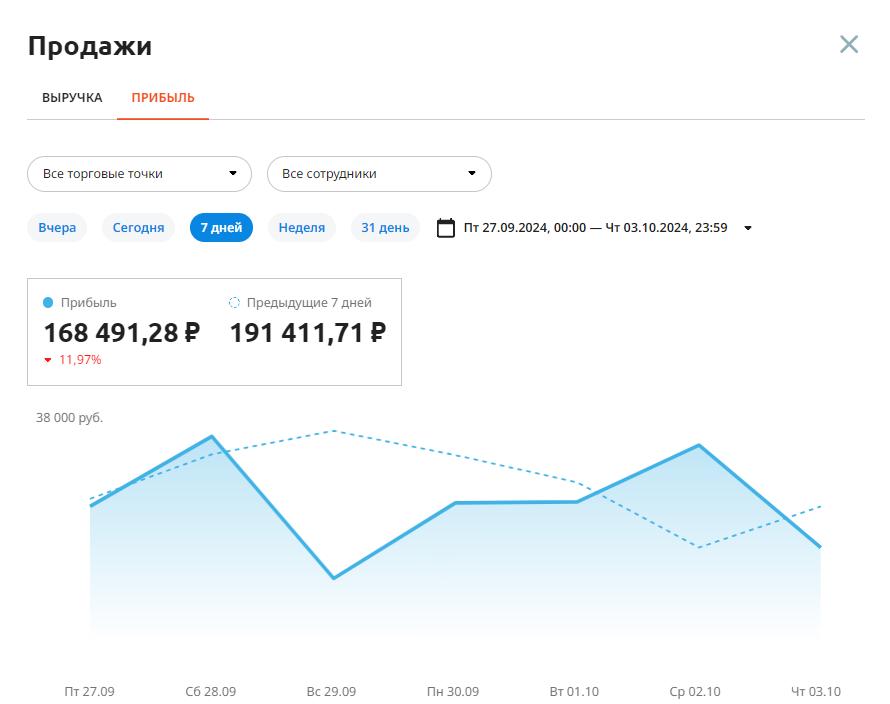Click the solid line peak above Ср 02.10
The height and width of the screenshot is (704, 890).
699,445
